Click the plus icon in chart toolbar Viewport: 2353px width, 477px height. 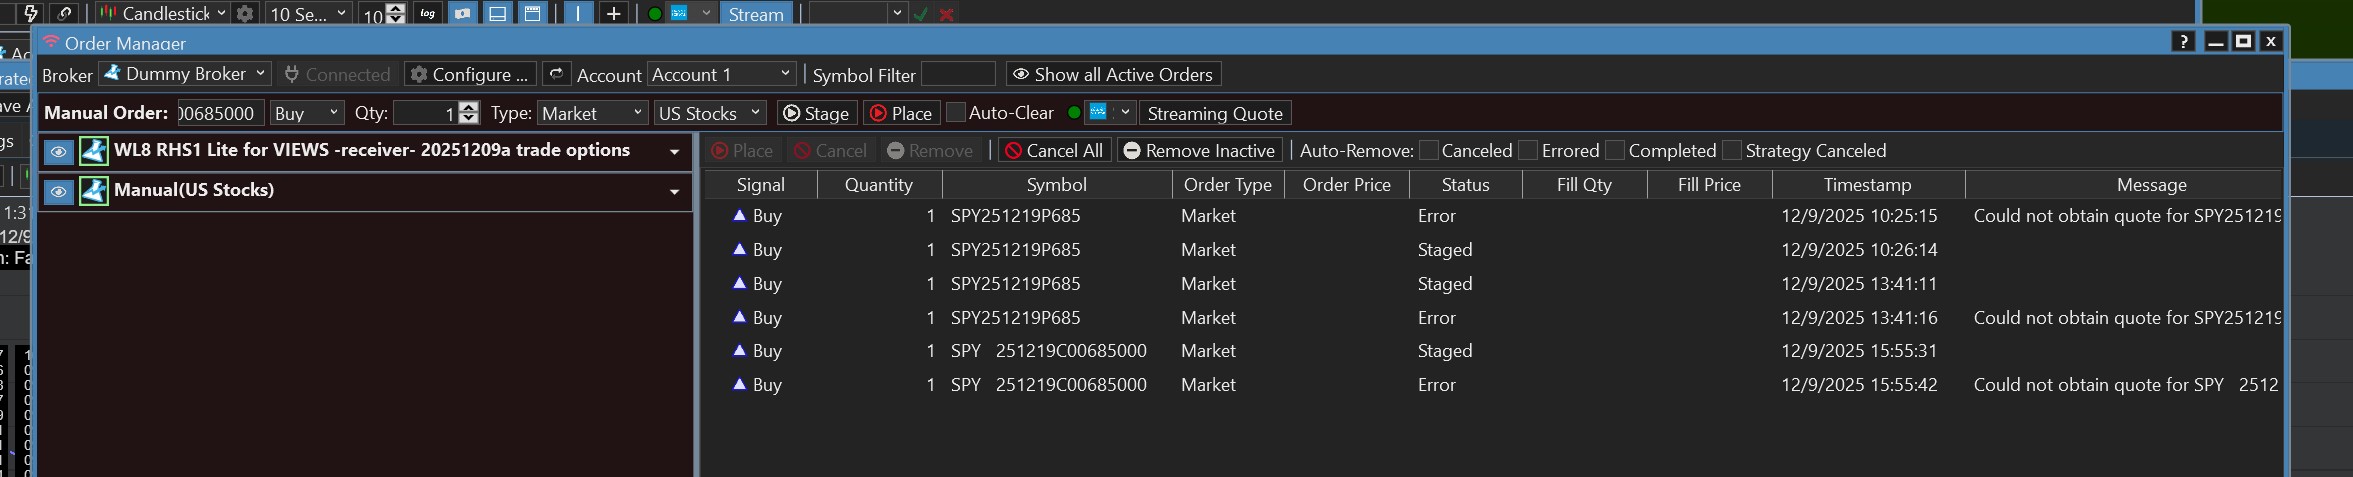pos(613,14)
